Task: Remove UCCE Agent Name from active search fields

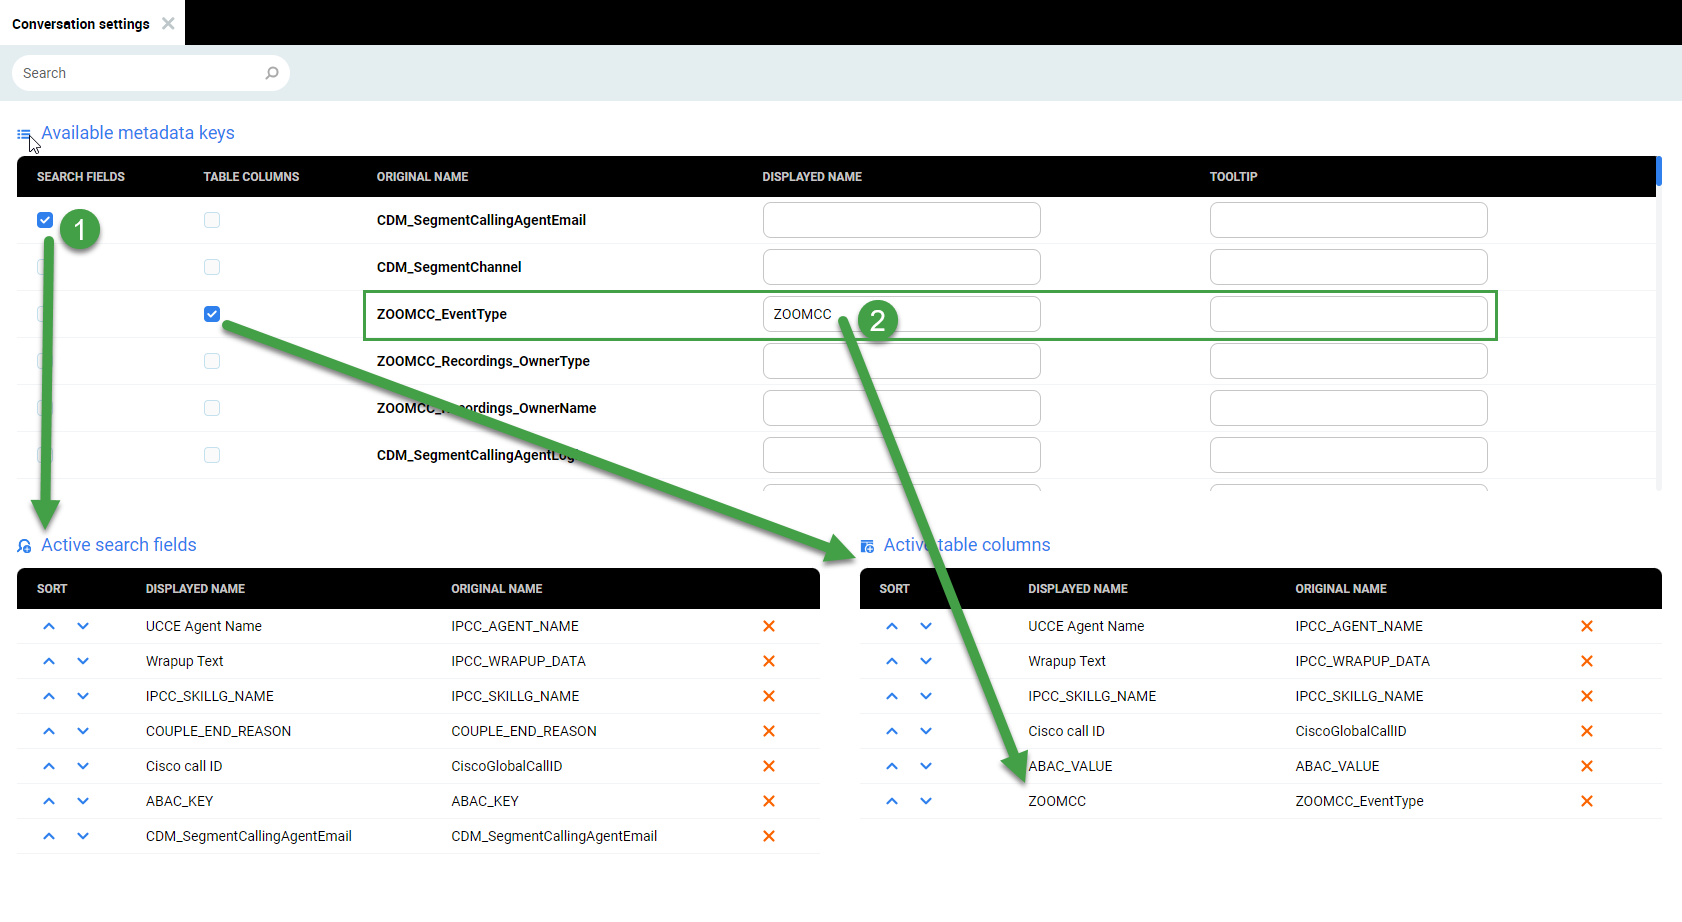Action: (769, 626)
